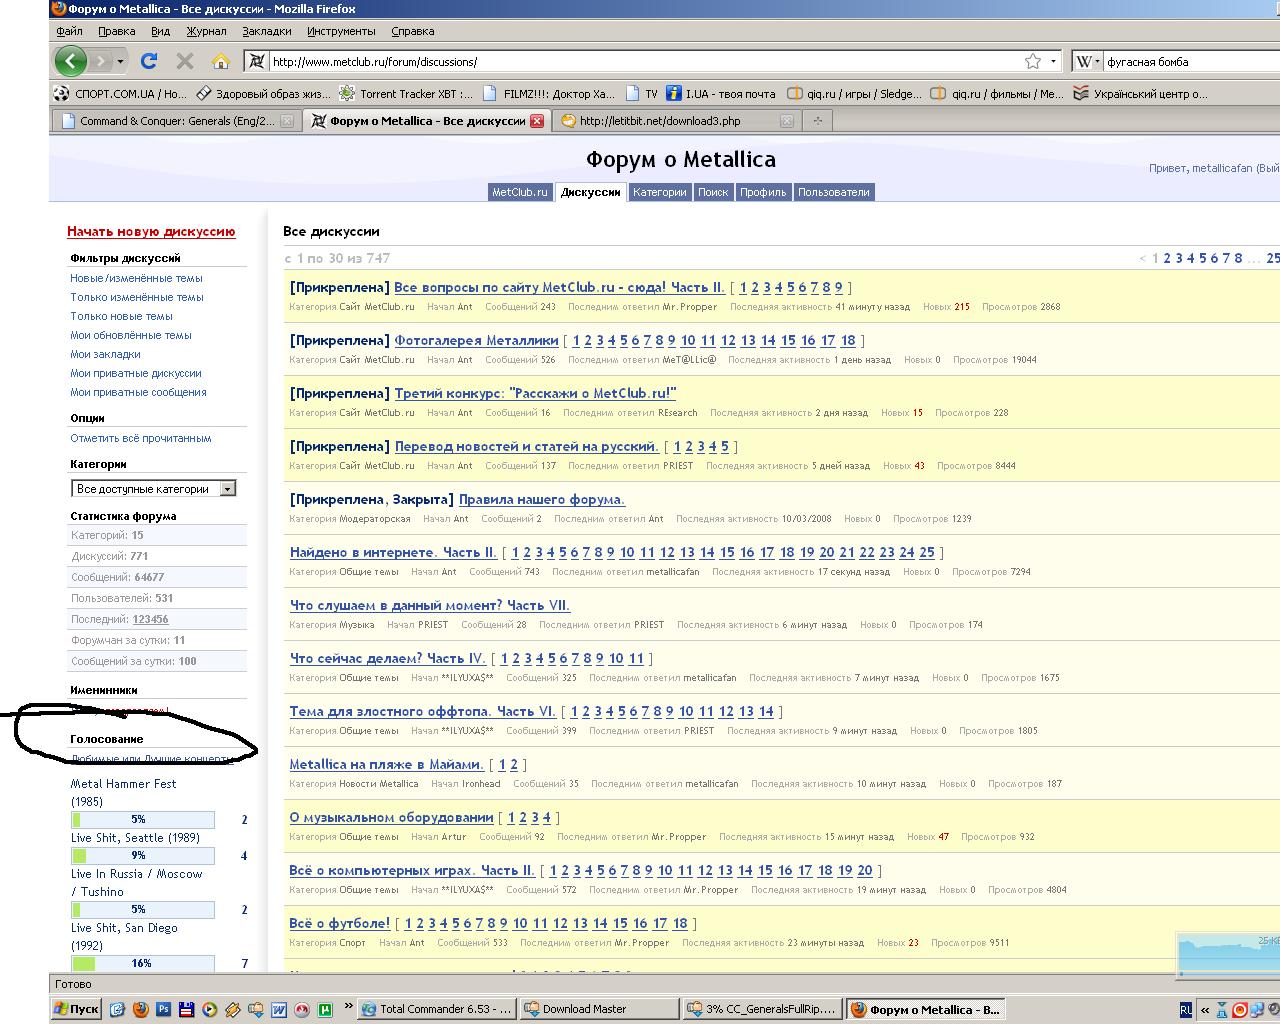The image size is (1280, 1024).
Task: Switch to the Категории forum tab
Action: [x=659, y=192]
